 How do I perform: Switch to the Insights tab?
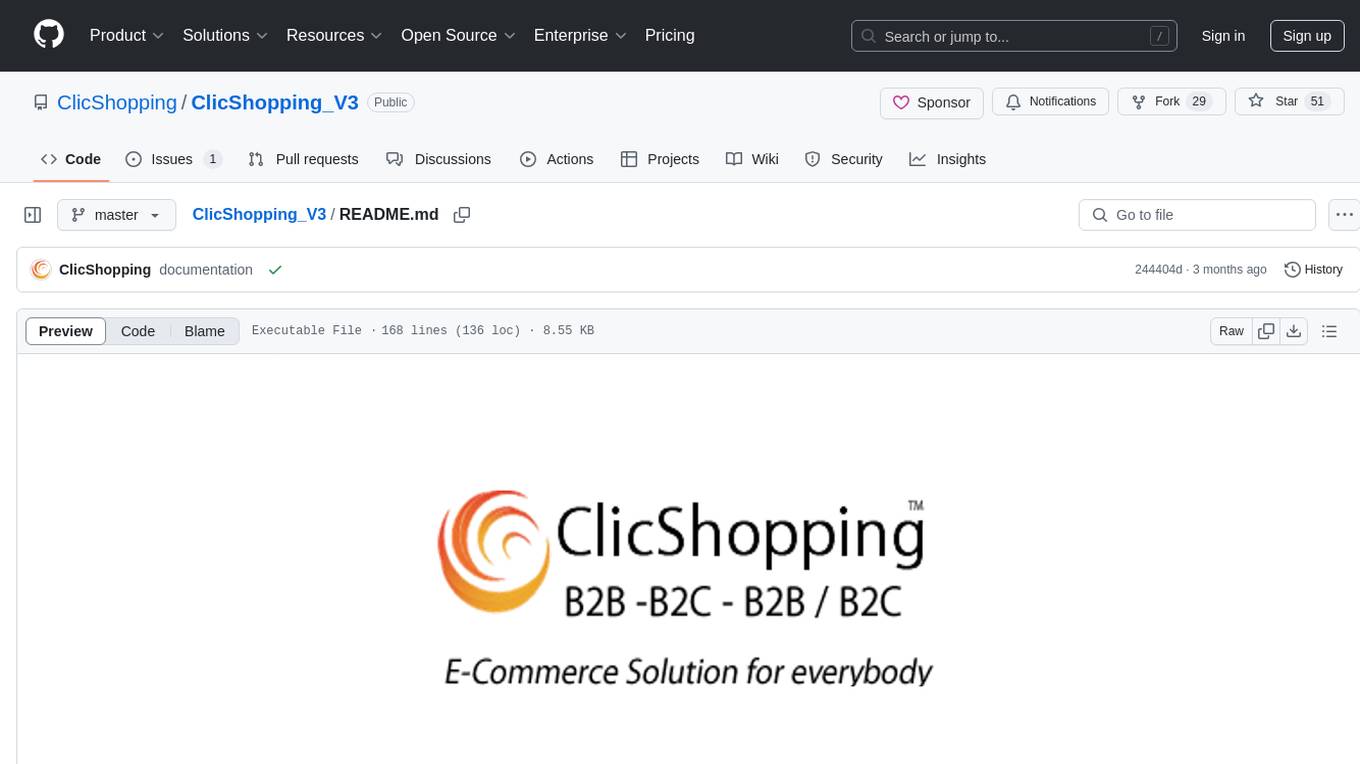[947, 159]
